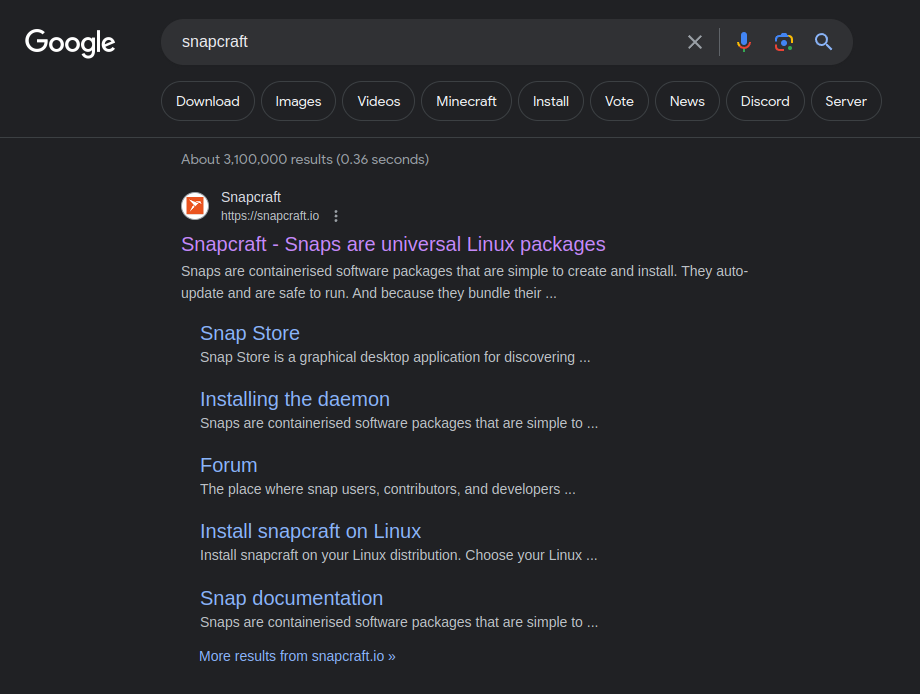Open the Google logo homepage
The image size is (920, 694).
(x=70, y=43)
